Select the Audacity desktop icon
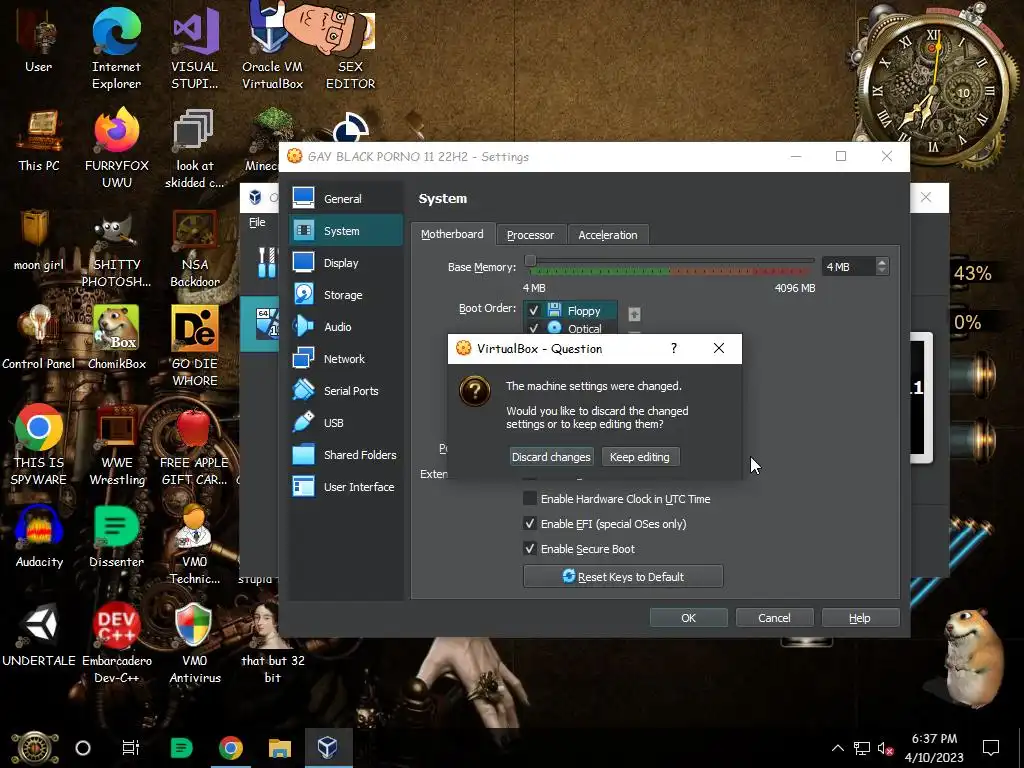Viewport: 1024px width, 768px height. 39,536
